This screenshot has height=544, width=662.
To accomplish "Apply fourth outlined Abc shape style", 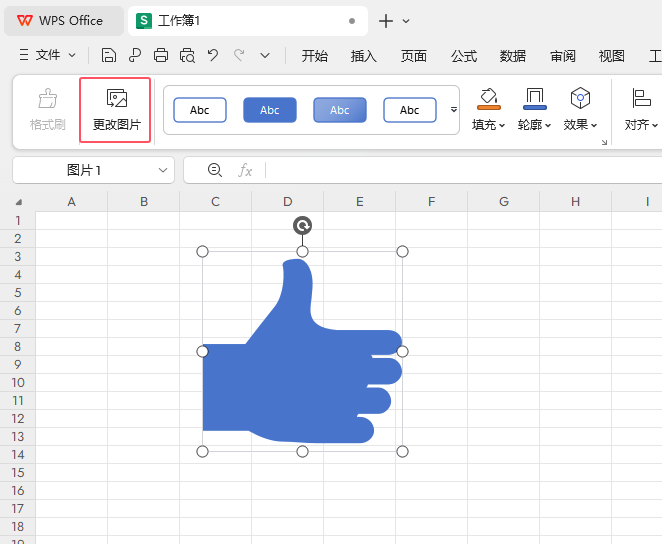I will click(x=410, y=110).
